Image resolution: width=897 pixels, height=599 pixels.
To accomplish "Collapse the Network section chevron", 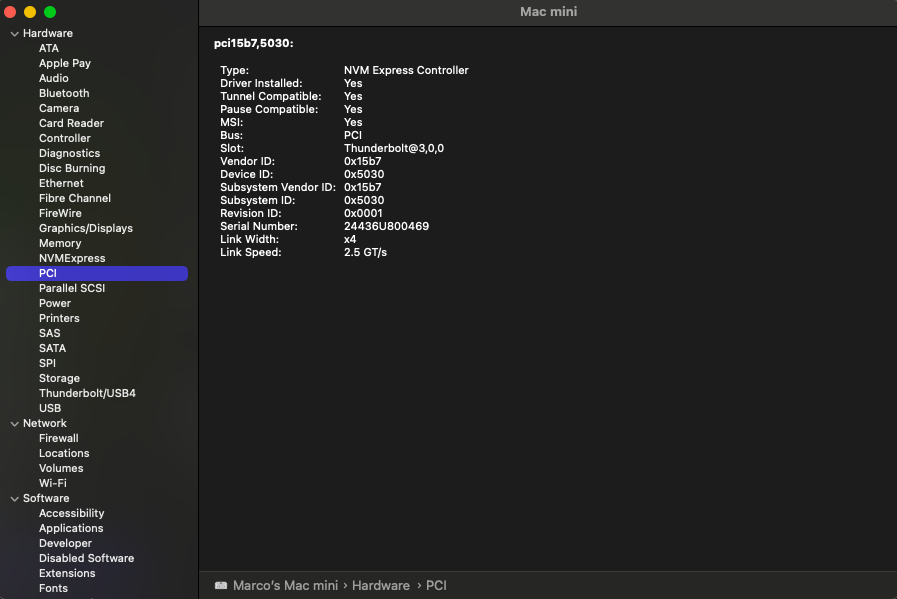I will [15, 424].
